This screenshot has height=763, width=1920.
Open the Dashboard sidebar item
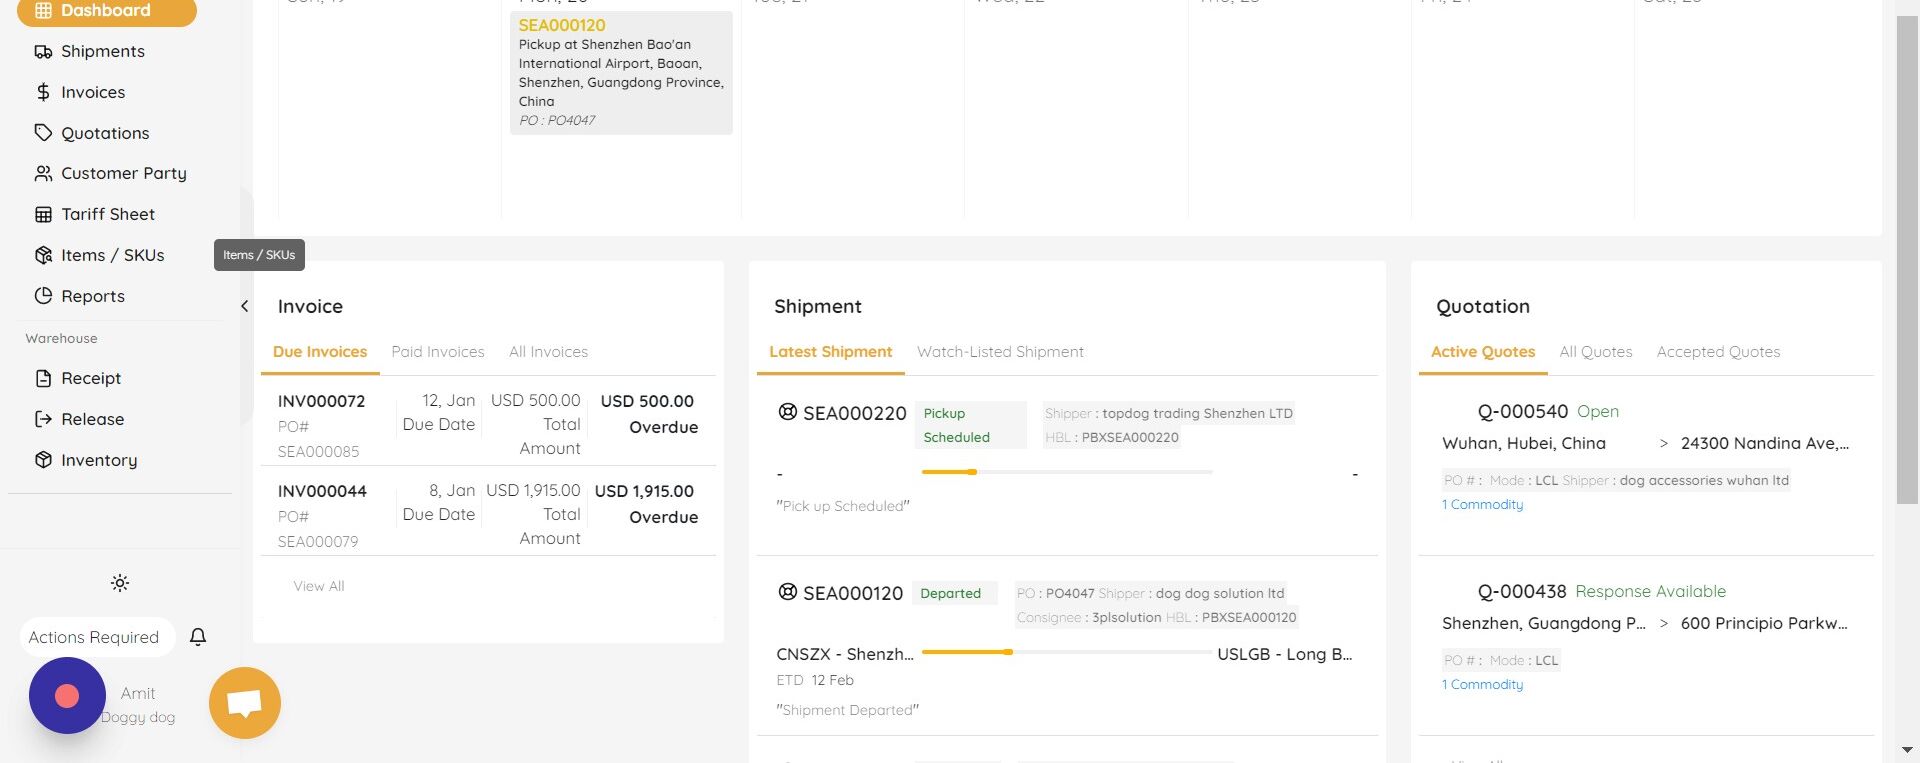pyautogui.click(x=106, y=11)
